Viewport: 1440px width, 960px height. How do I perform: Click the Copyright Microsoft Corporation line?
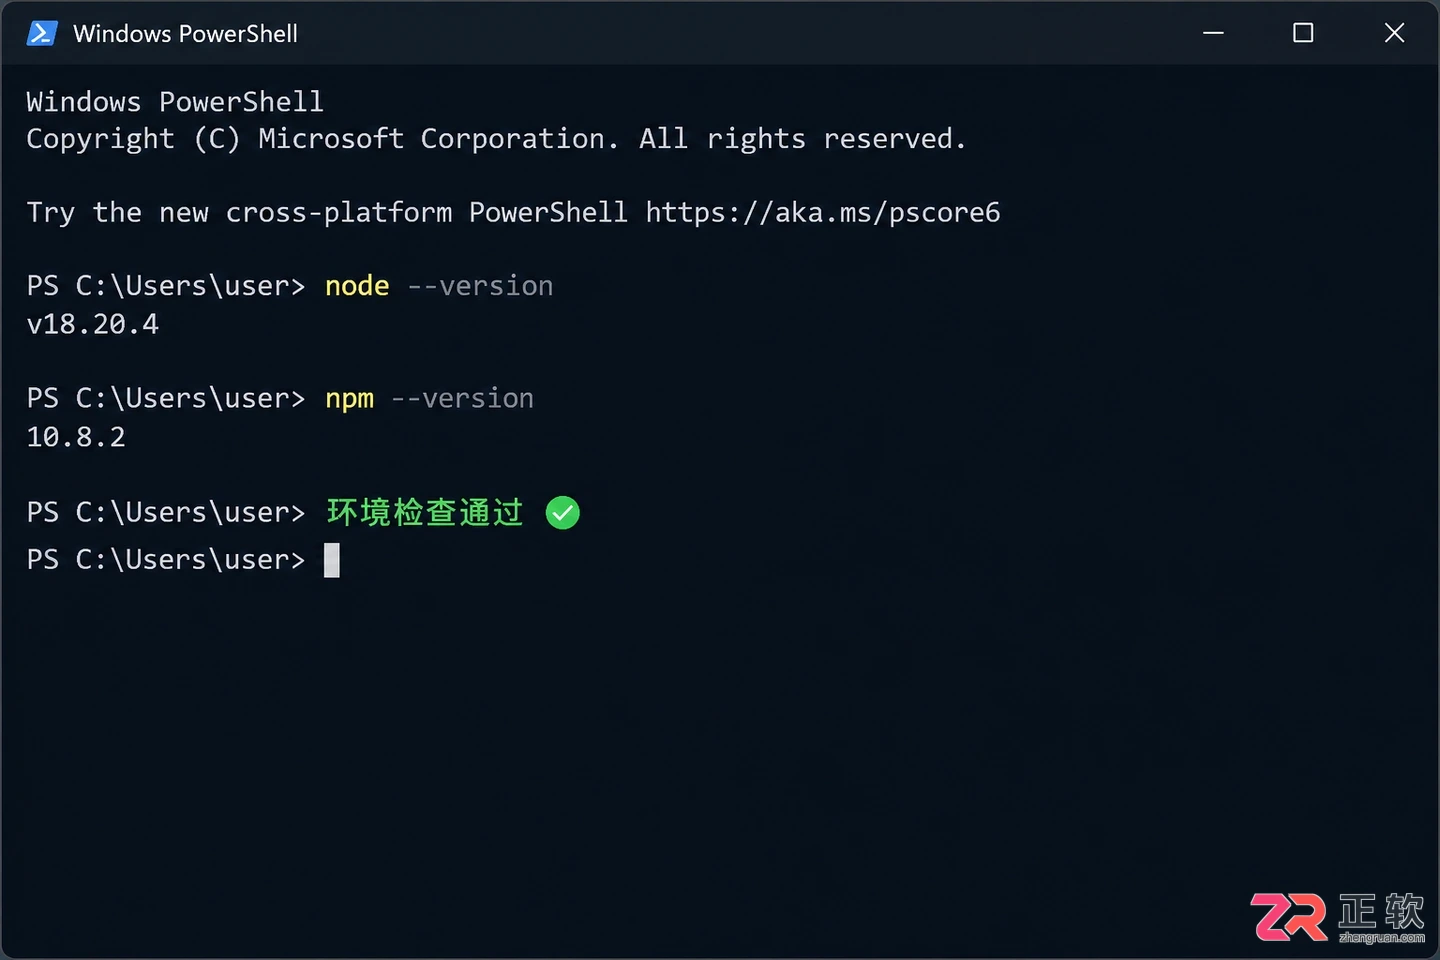pyautogui.click(x=496, y=139)
